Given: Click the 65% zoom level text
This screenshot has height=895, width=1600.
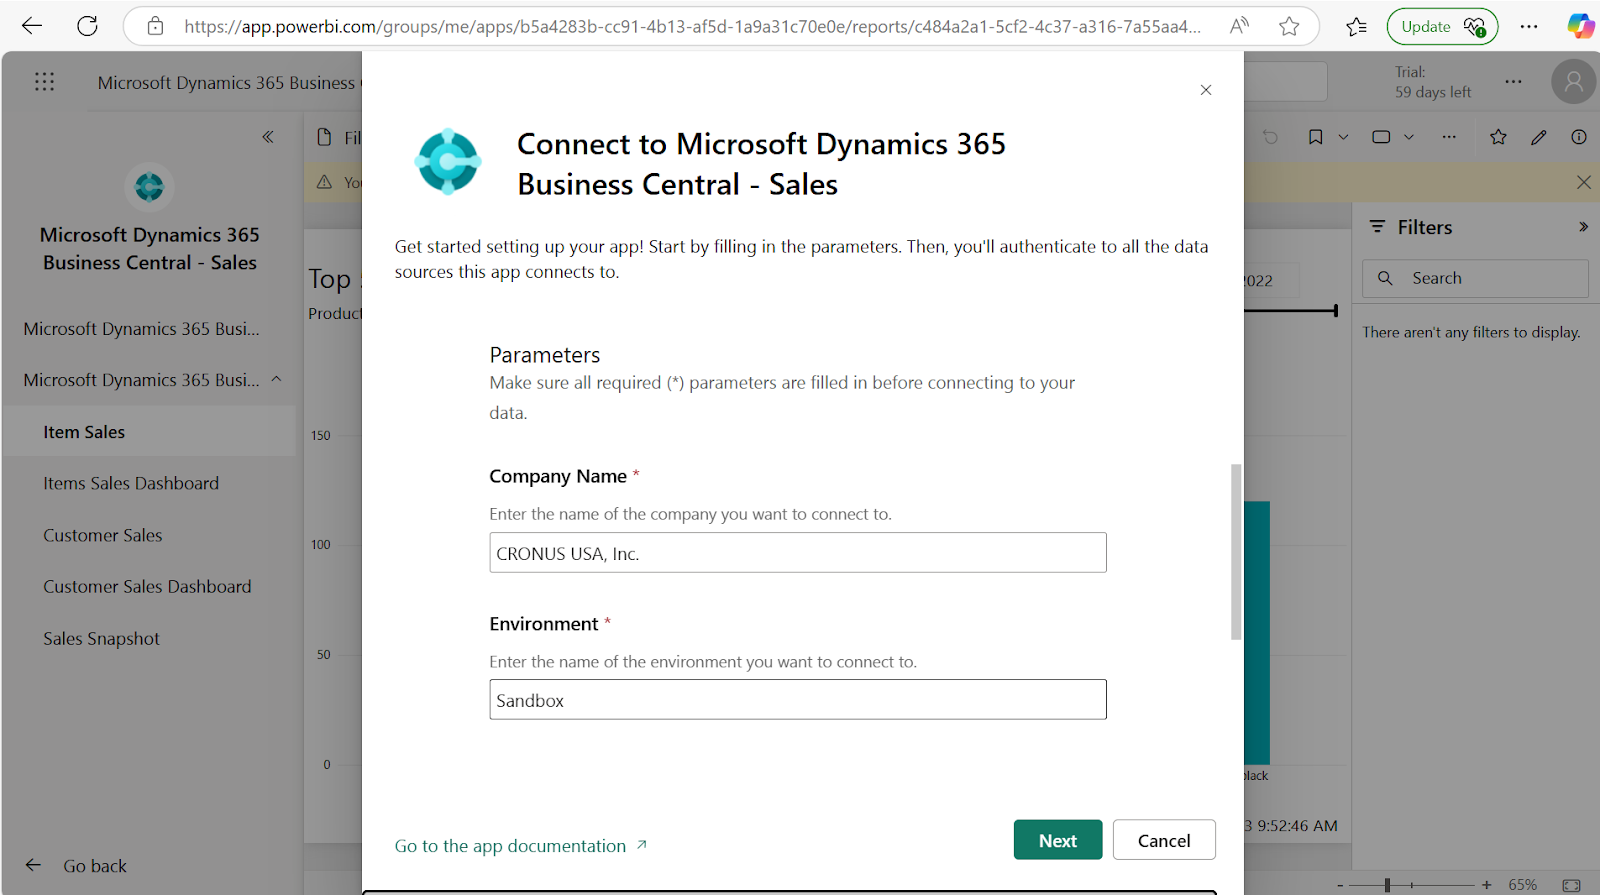Looking at the screenshot, I should pos(1523,885).
